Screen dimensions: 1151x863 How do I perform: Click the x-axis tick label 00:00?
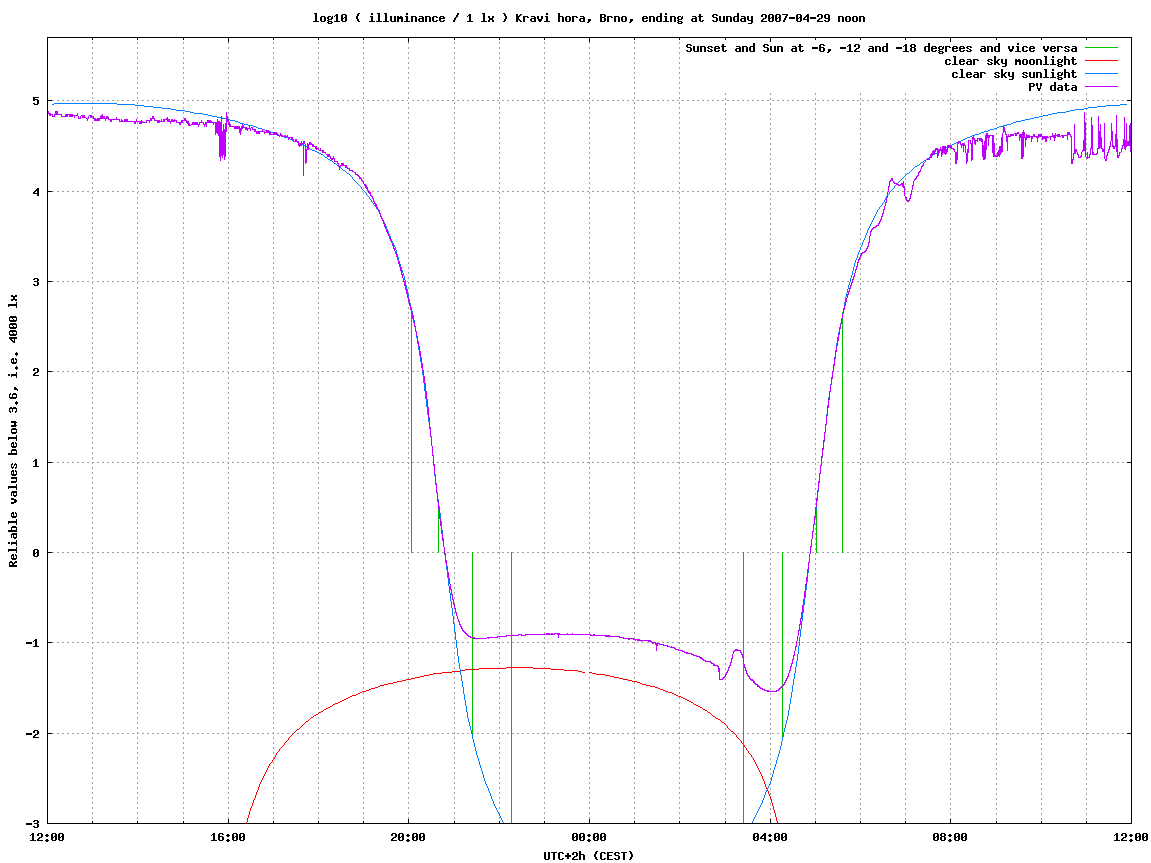tap(589, 838)
